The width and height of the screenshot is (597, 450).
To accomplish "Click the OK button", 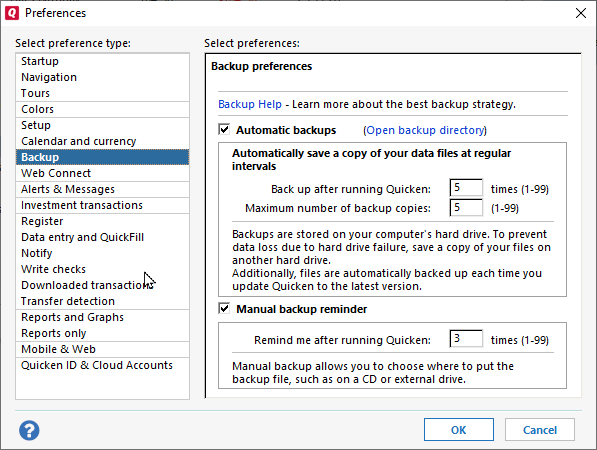I will pyautogui.click(x=459, y=430).
